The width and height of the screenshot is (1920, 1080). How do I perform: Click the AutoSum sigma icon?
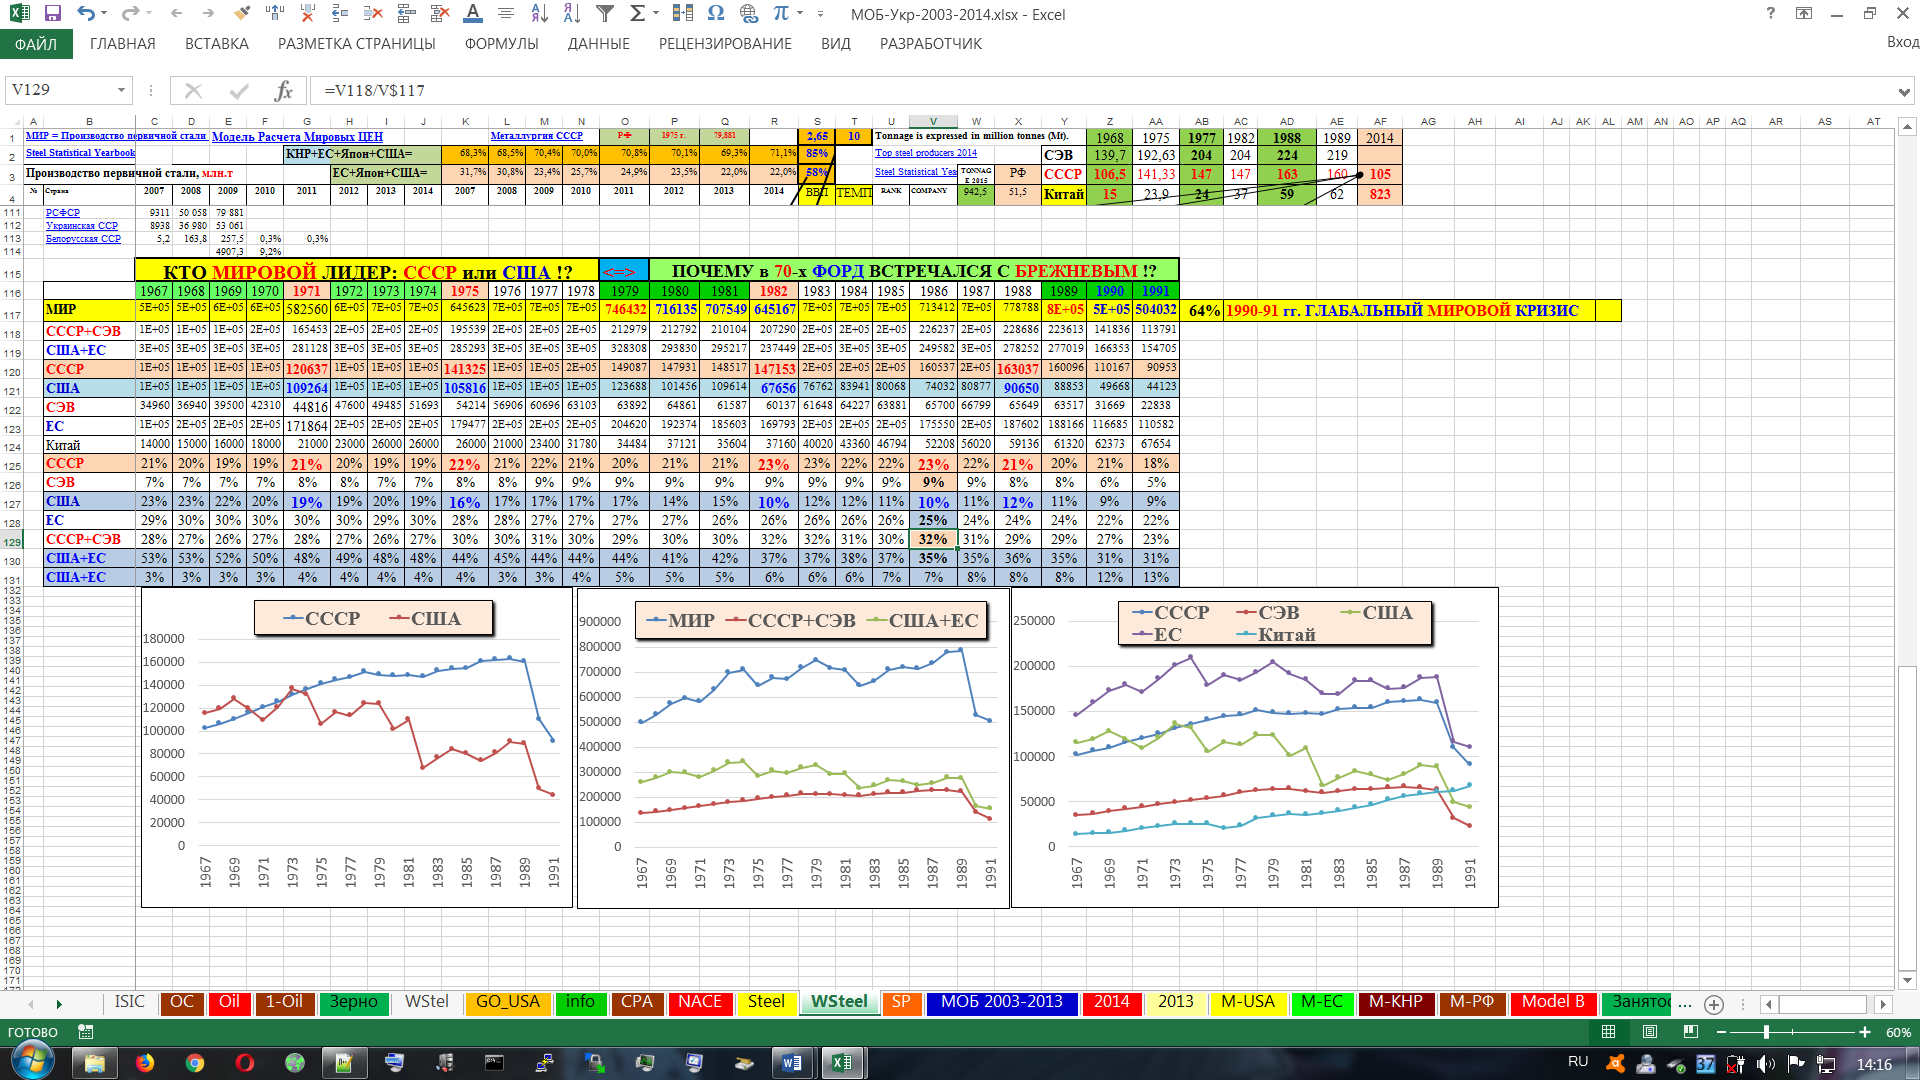[x=637, y=14]
